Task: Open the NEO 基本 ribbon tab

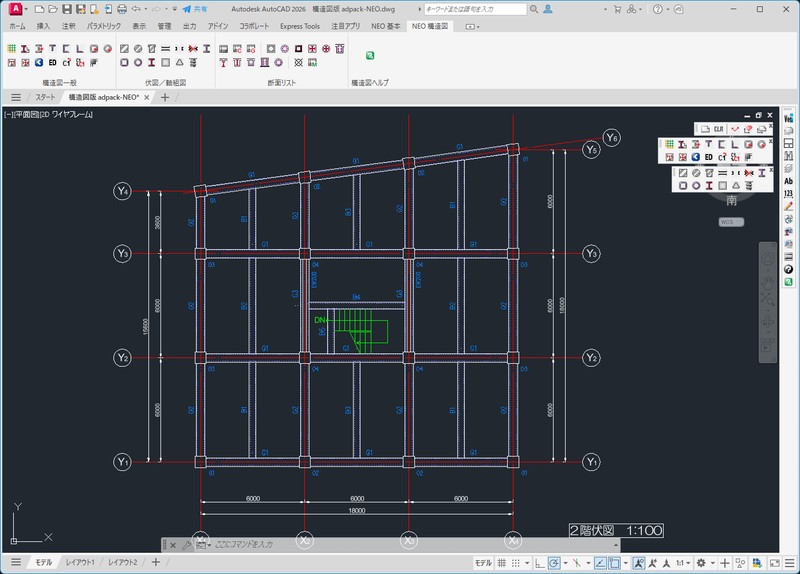Action: 386,26
